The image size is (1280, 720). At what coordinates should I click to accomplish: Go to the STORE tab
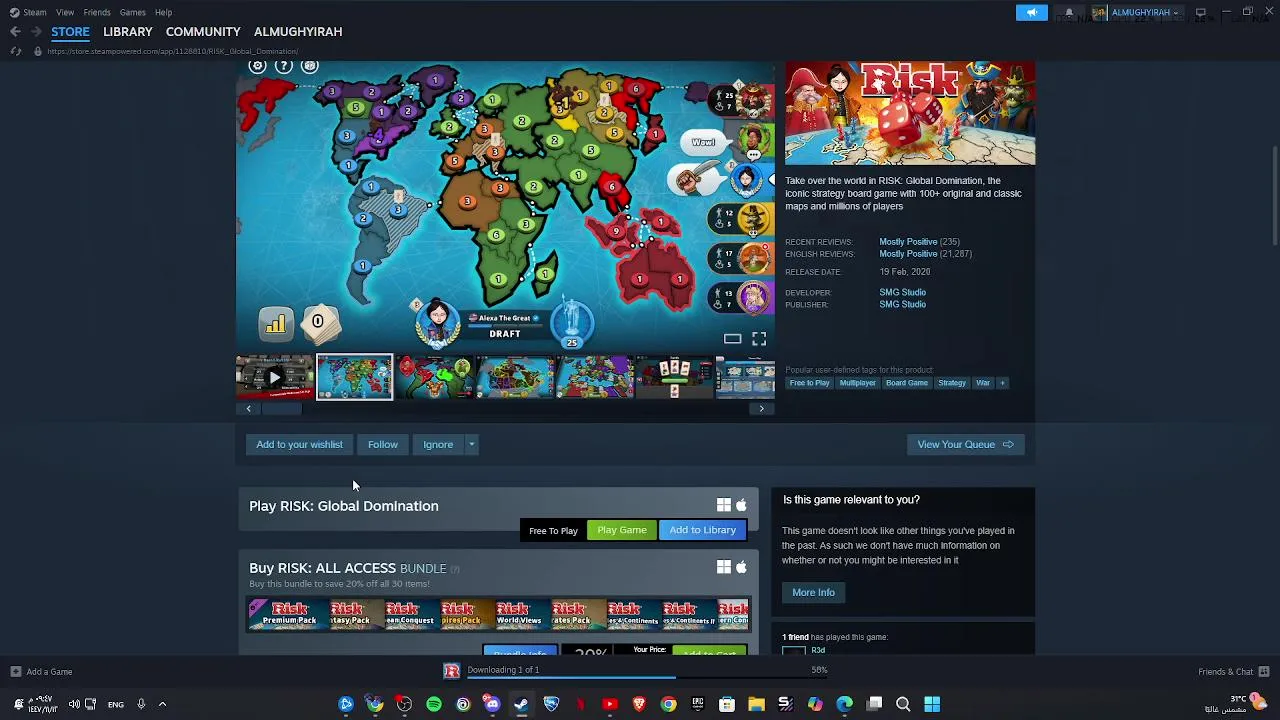(70, 32)
